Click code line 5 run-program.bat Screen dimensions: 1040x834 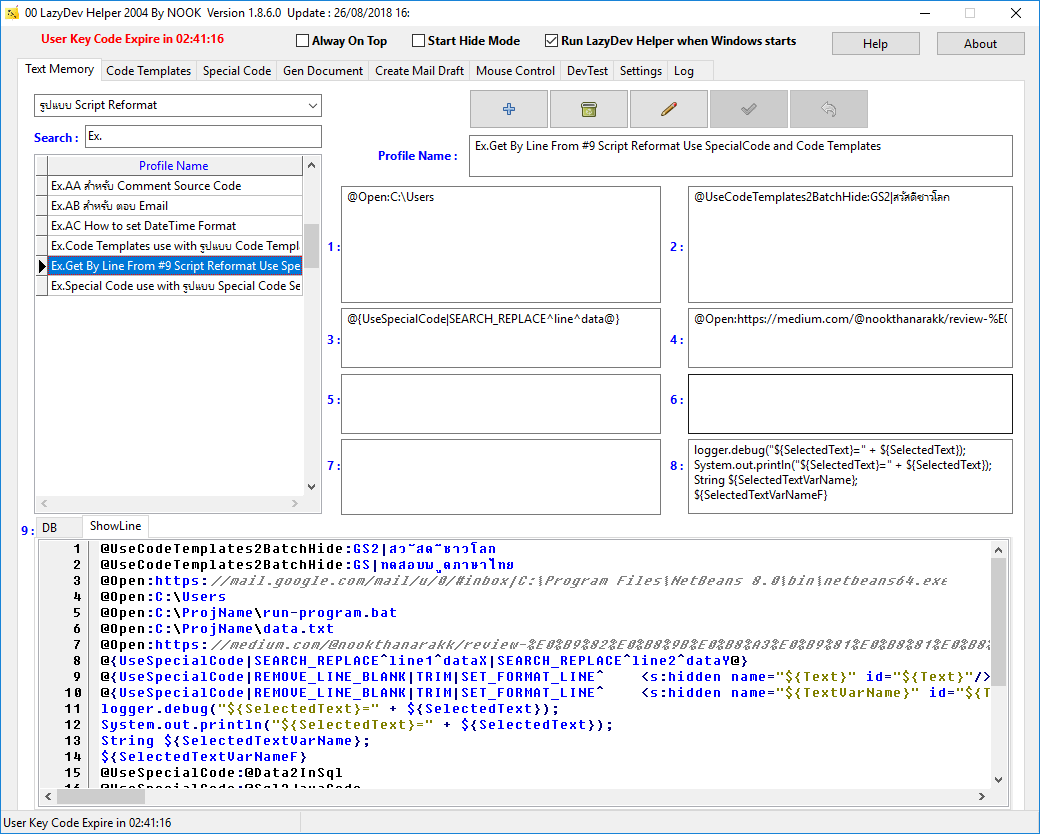(x=249, y=612)
